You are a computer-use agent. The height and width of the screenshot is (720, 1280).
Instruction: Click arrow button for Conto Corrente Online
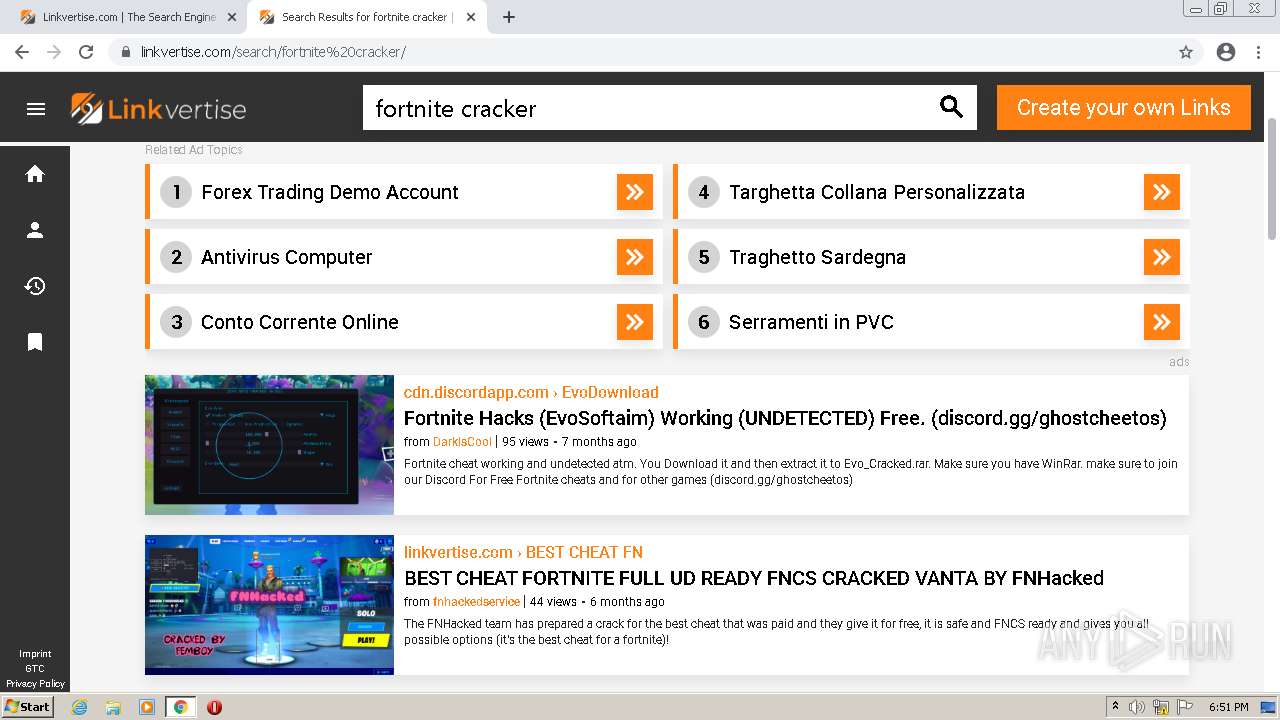point(635,322)
